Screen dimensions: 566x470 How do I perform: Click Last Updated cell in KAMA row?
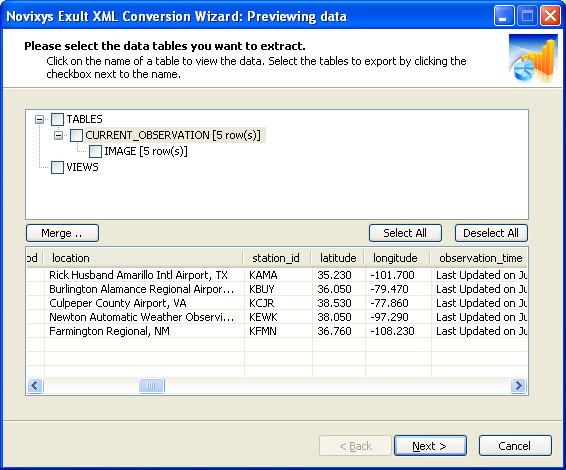(479, 275)
